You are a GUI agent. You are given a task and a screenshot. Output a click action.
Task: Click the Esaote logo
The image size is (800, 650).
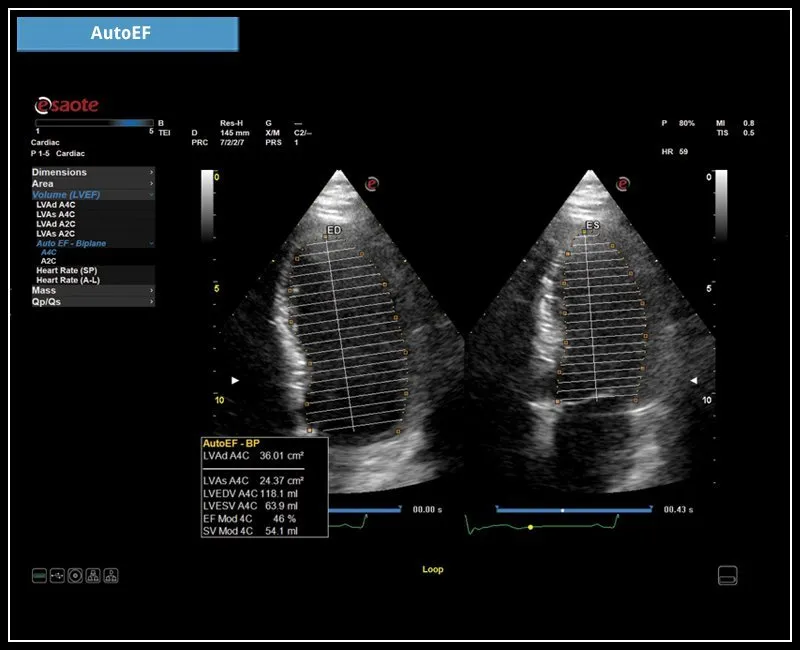tap(66, 105)
